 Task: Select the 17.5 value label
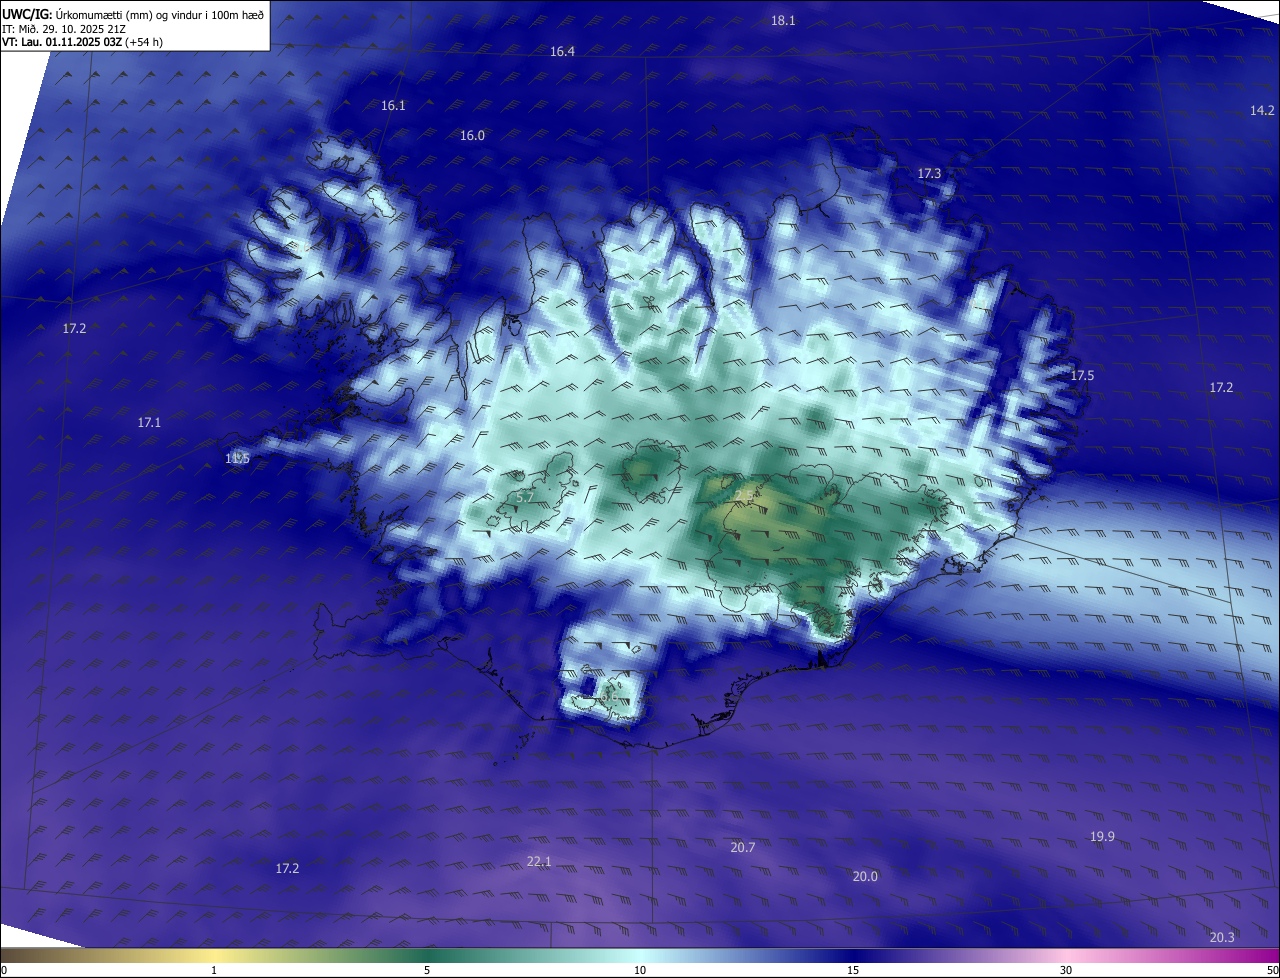tap(1082, 376)
